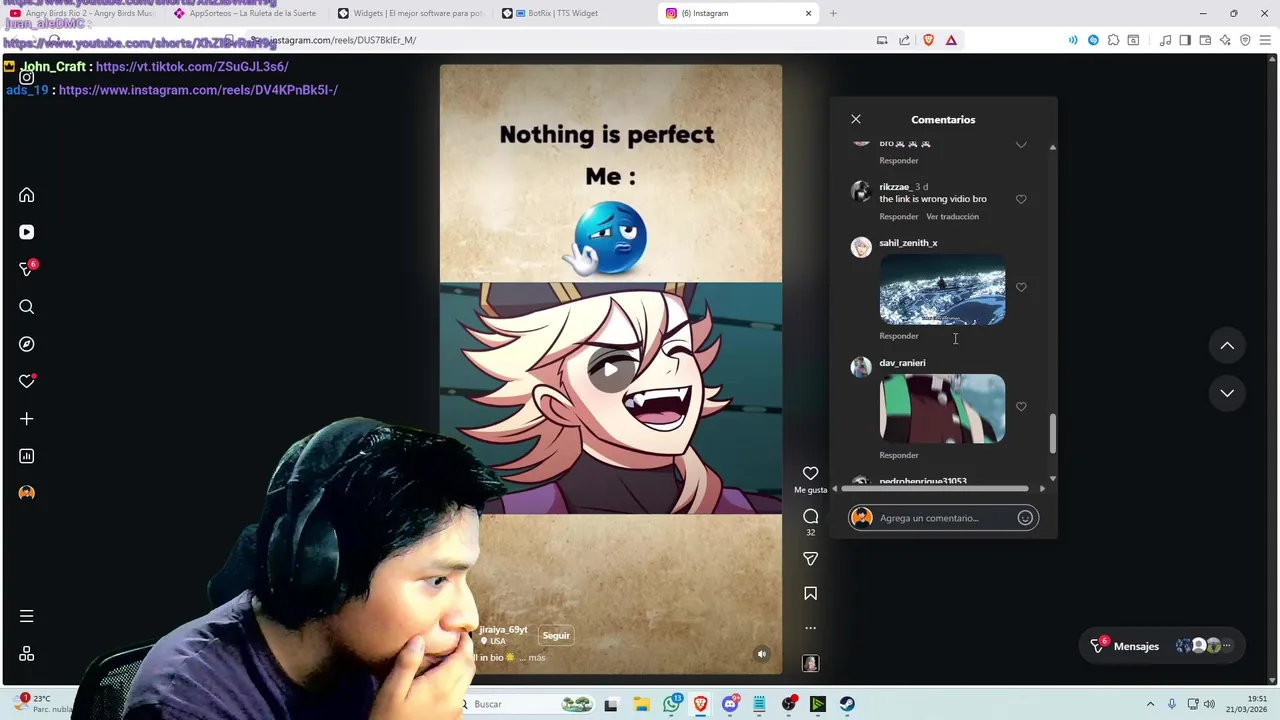Mute the reel with speaker icon

click(762, 654)
